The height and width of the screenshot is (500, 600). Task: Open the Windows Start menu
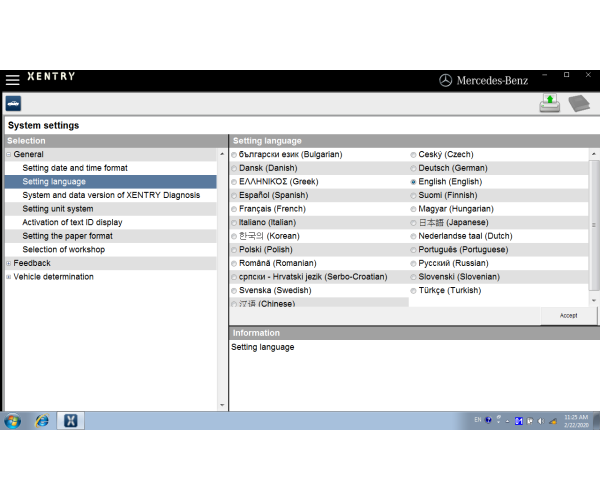[13, 421]
